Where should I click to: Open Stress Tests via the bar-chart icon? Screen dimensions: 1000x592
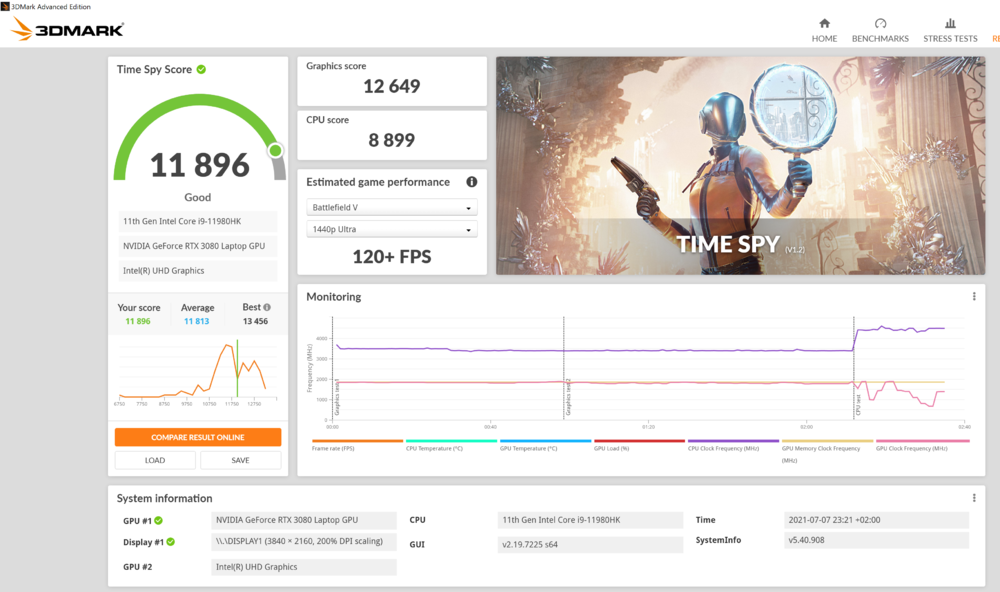coord(950,24)
